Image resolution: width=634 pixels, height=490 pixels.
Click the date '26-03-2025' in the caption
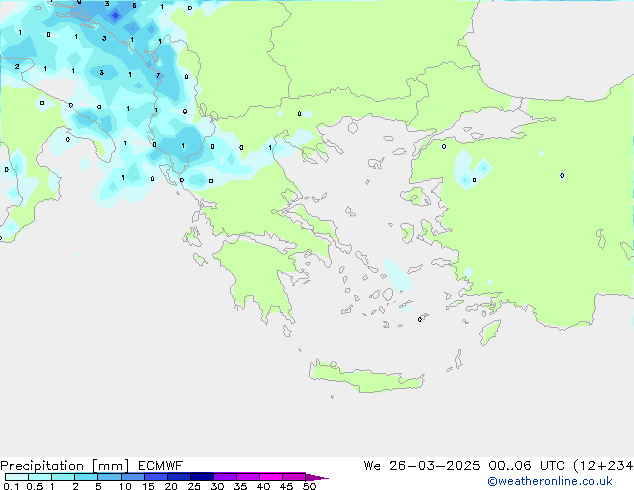pos(435,466)
